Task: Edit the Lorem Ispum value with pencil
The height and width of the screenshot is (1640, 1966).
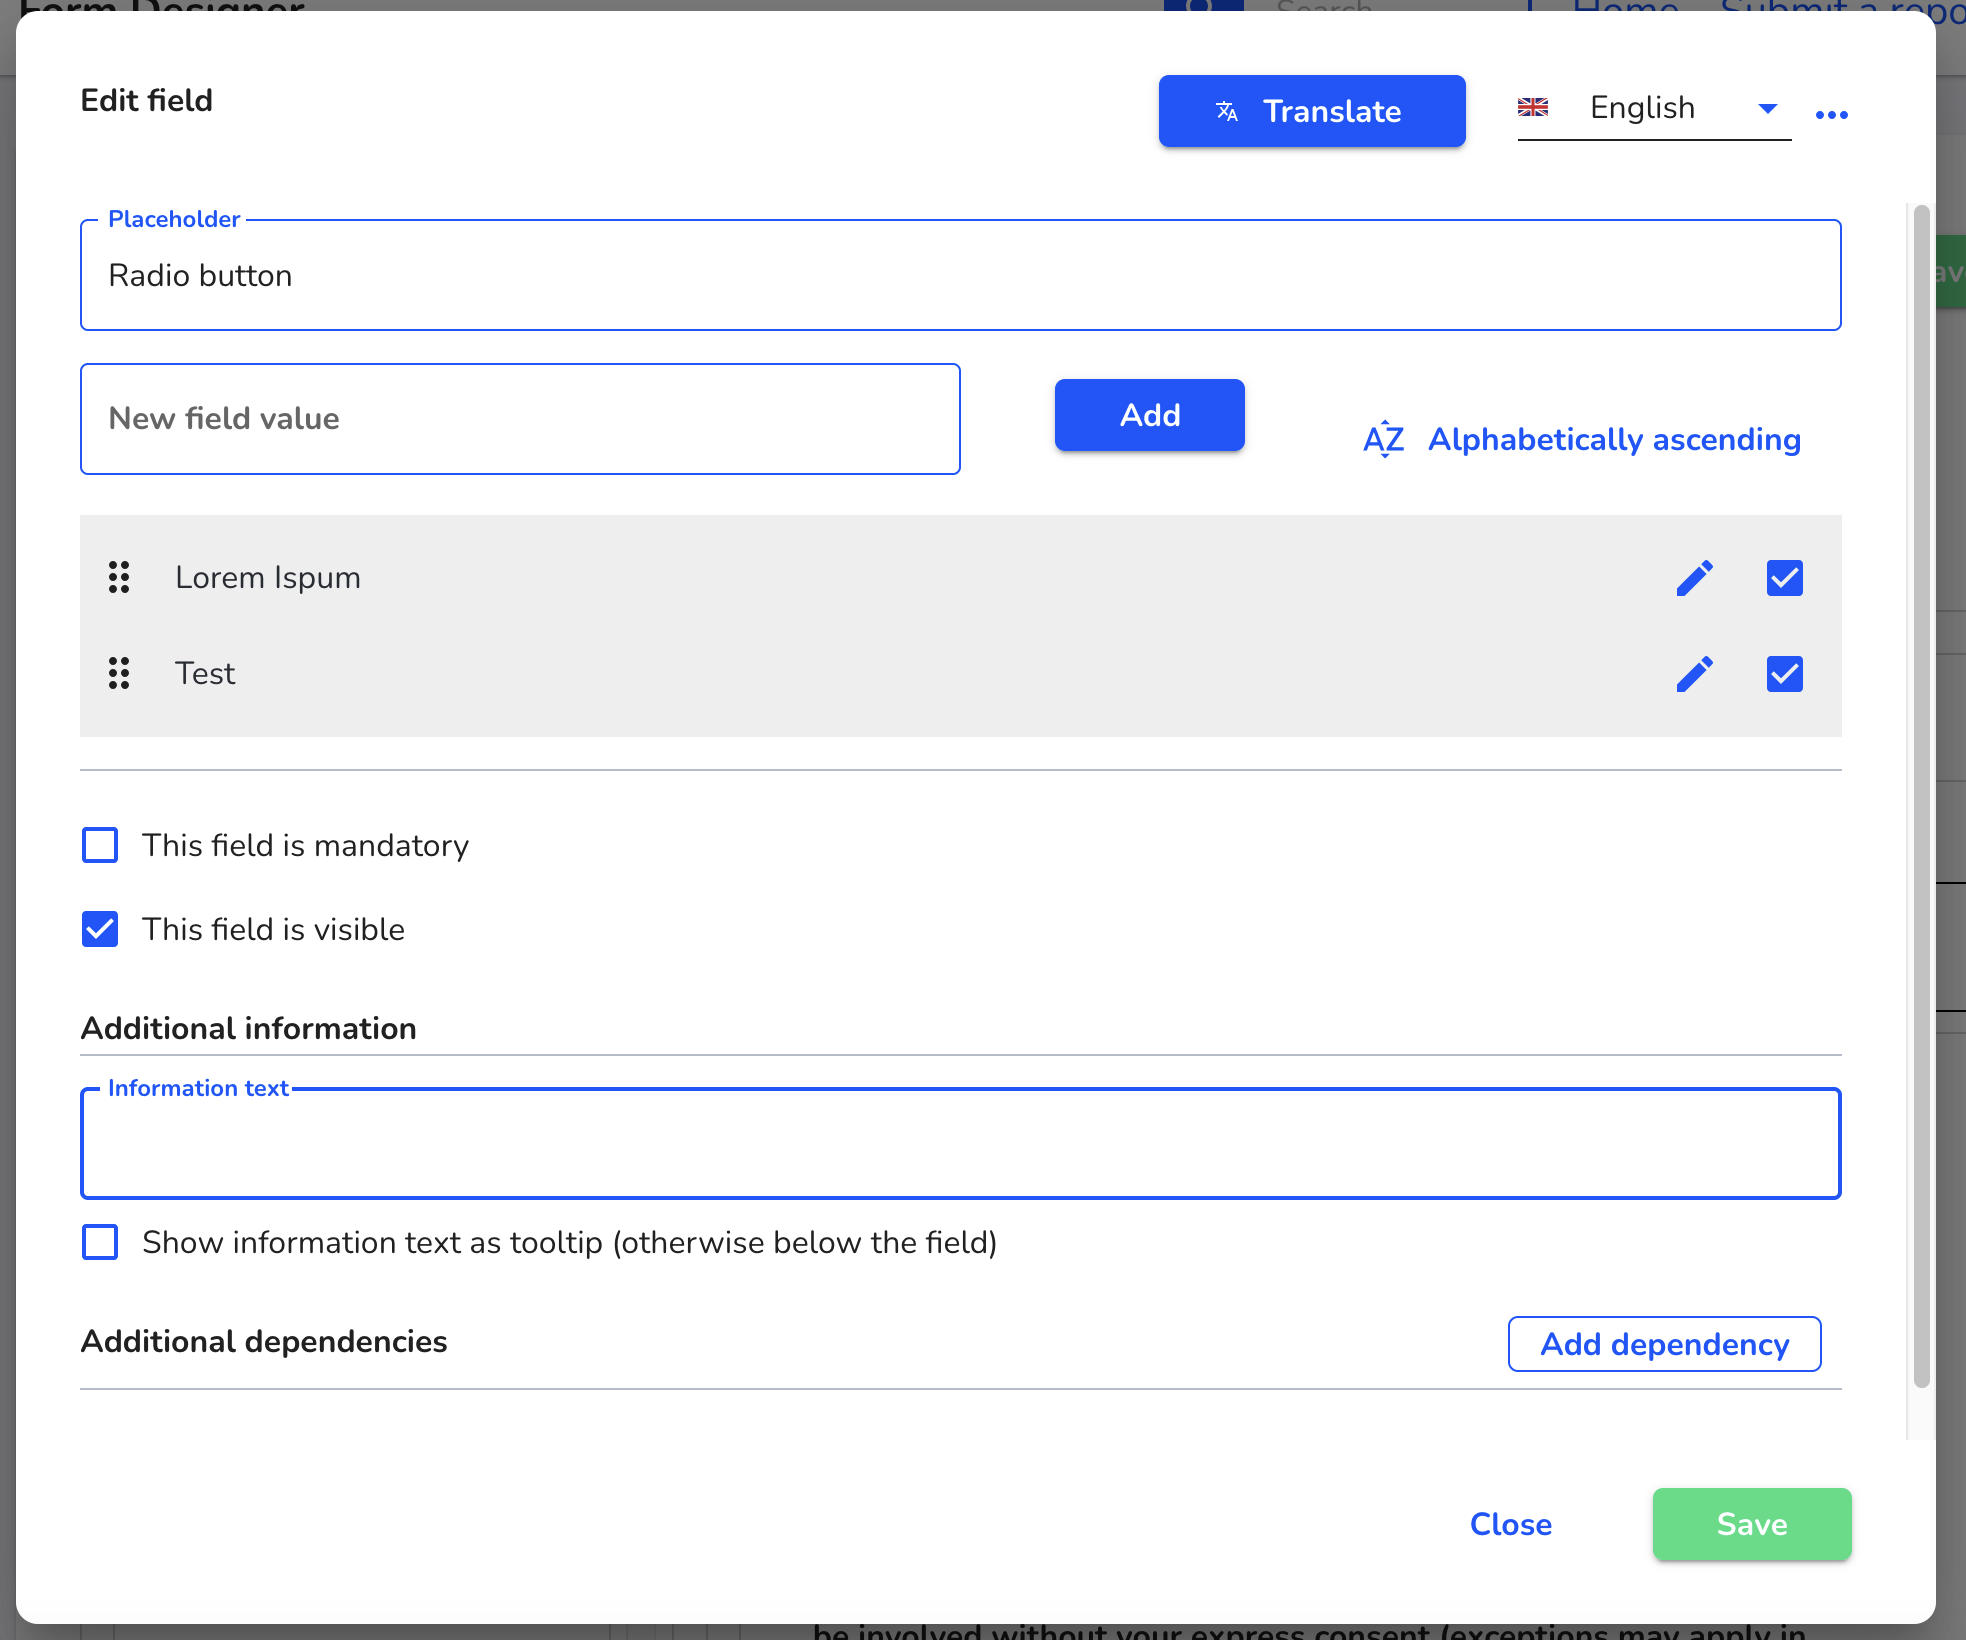Action: click(1695, 577)
